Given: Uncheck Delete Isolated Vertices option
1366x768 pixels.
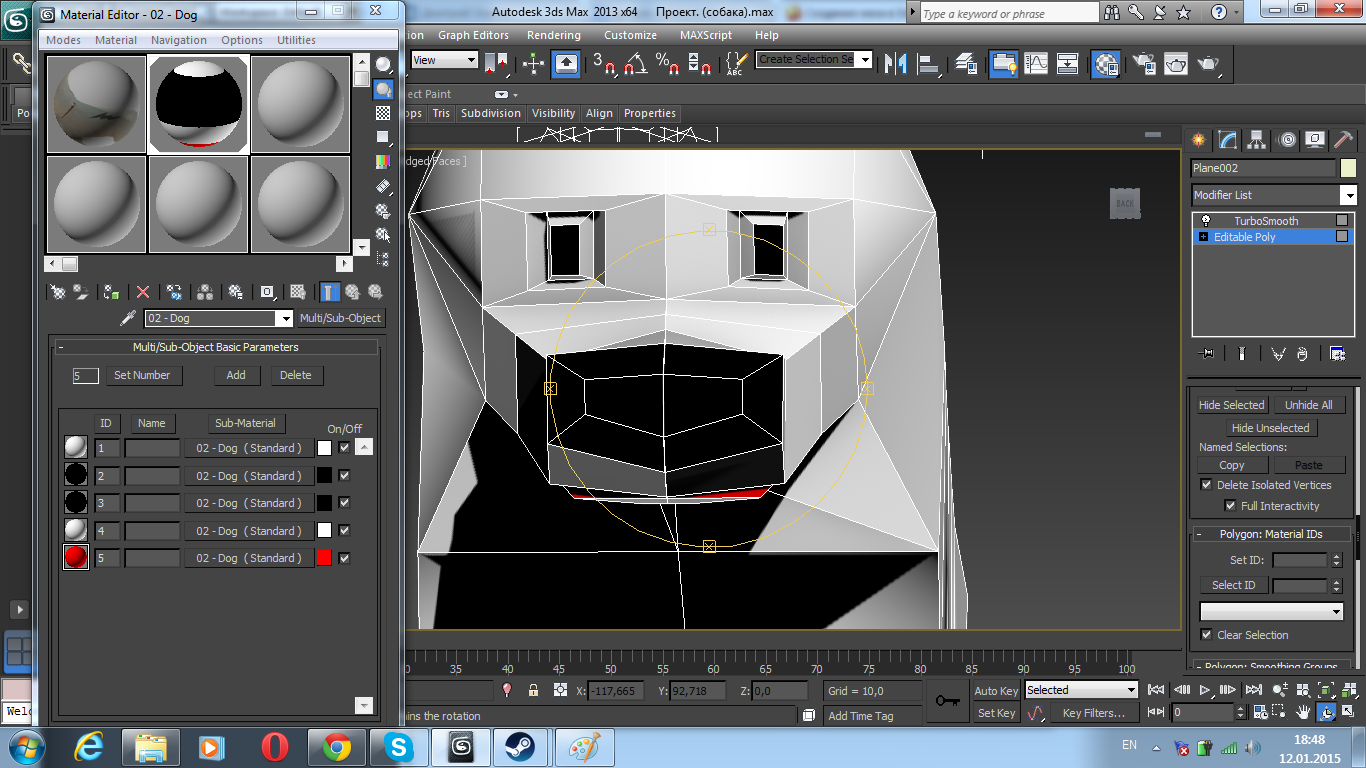Looking at the screenshot, I should [1206, 485].
